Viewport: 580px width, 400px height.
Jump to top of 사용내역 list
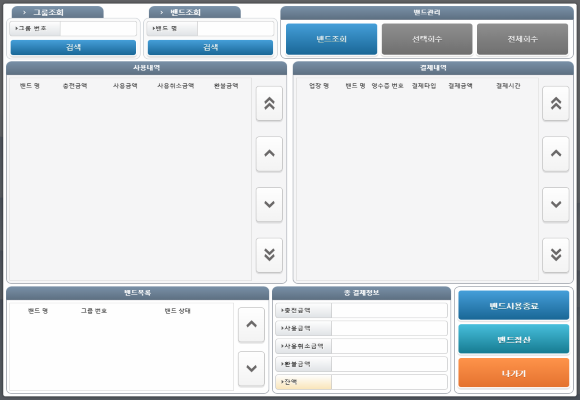tap(269, 103)
